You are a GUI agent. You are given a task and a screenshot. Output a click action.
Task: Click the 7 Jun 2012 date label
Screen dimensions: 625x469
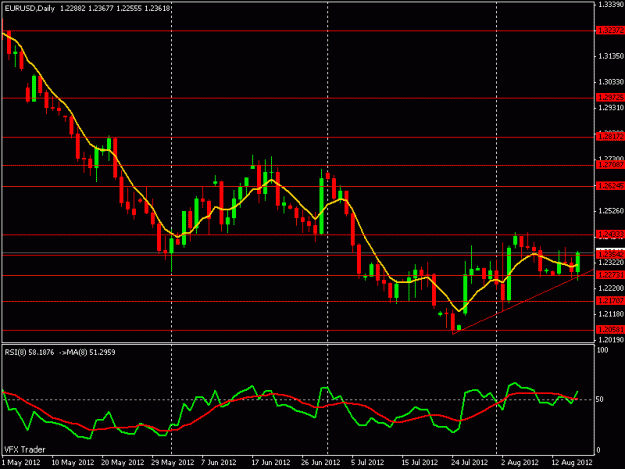click(219, 463)
